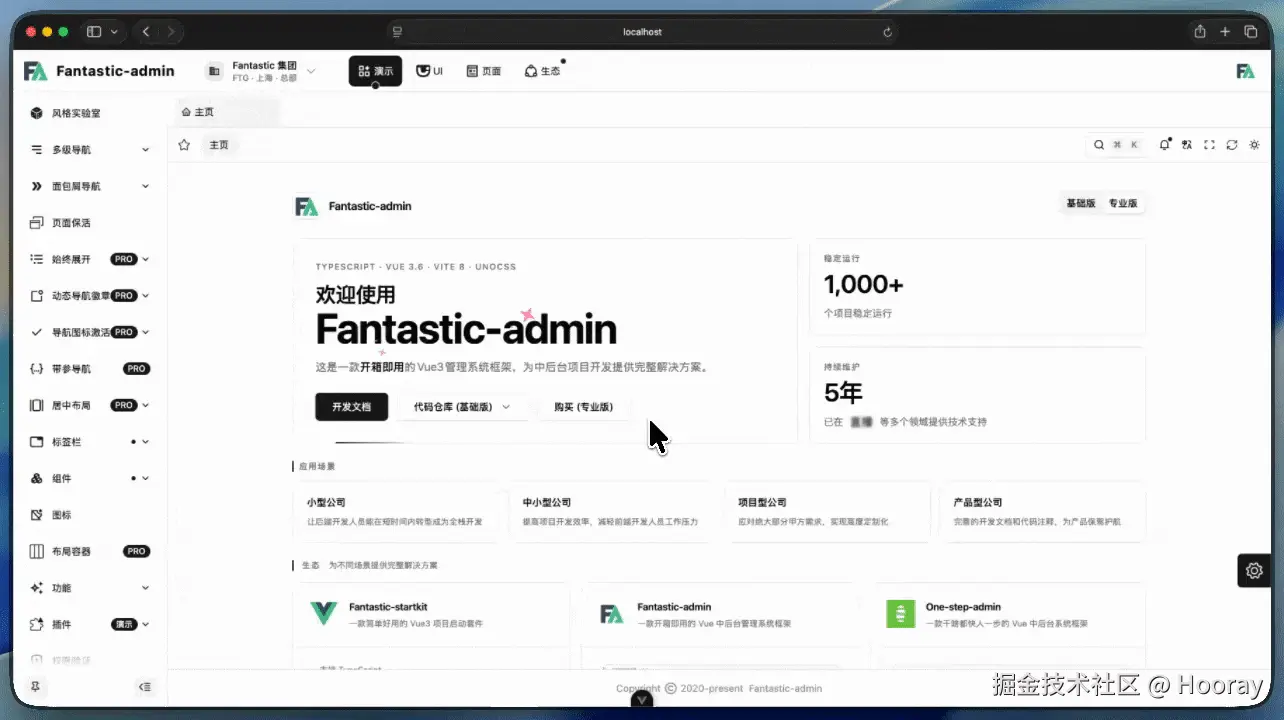
Task: Open a new browser tab with plus icon
Action: [x=1225, y=32]
